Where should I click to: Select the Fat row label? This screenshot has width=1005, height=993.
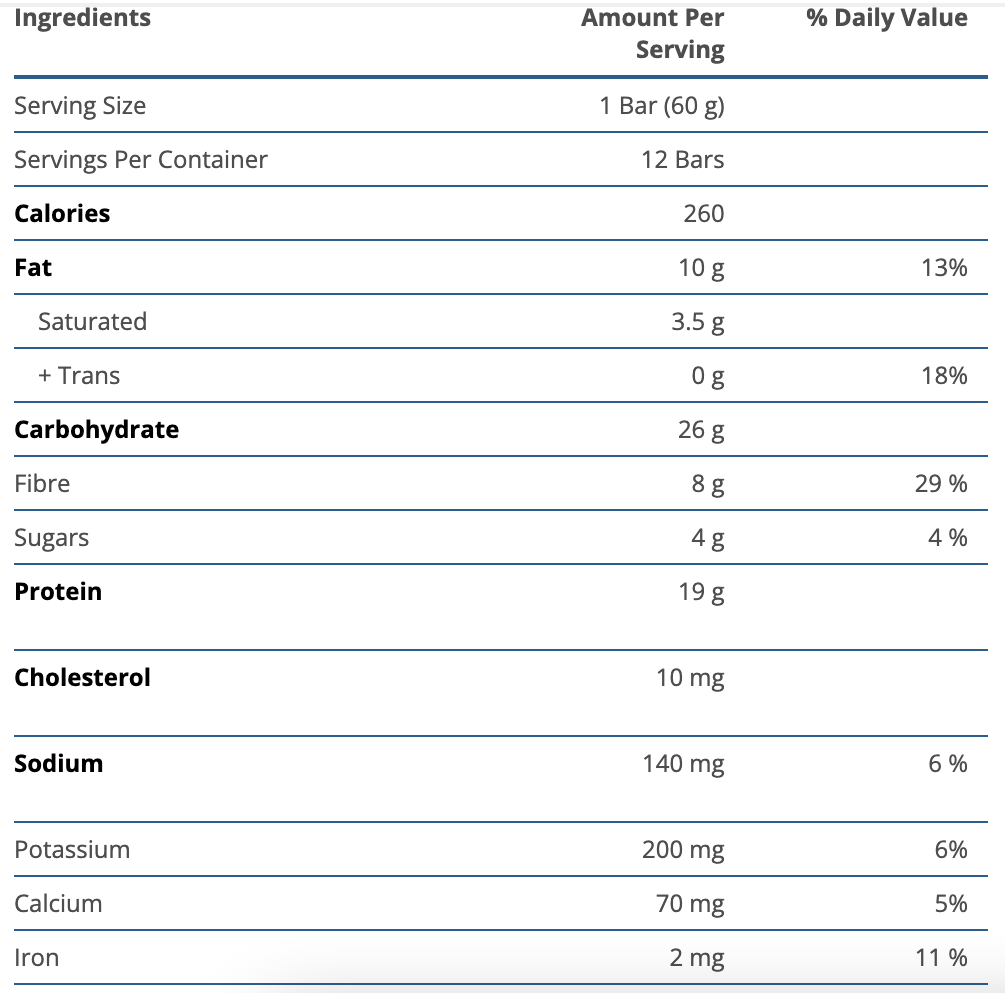pos(33,268)
